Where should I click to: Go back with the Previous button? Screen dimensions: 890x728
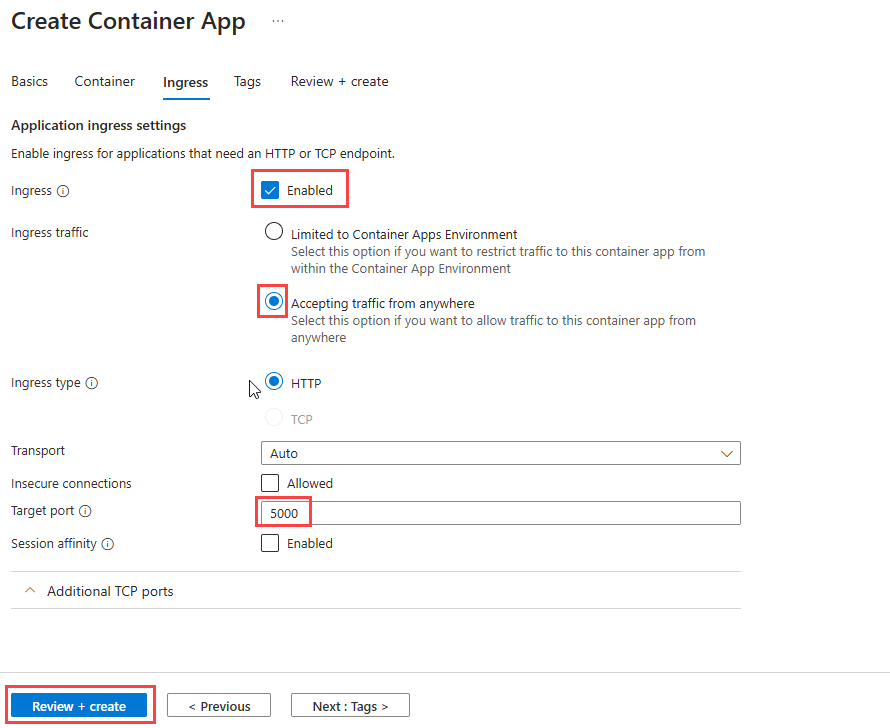[x=218, y=705]
